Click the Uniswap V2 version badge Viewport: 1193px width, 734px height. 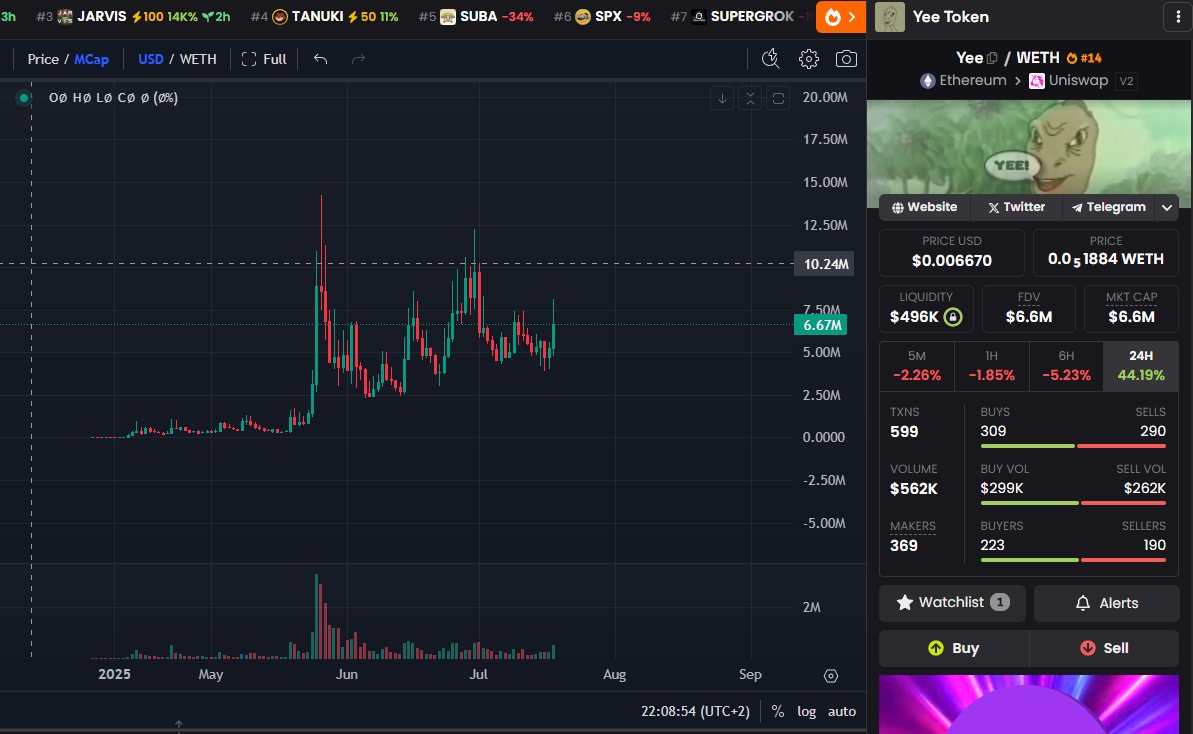[x=1127, y=81]
